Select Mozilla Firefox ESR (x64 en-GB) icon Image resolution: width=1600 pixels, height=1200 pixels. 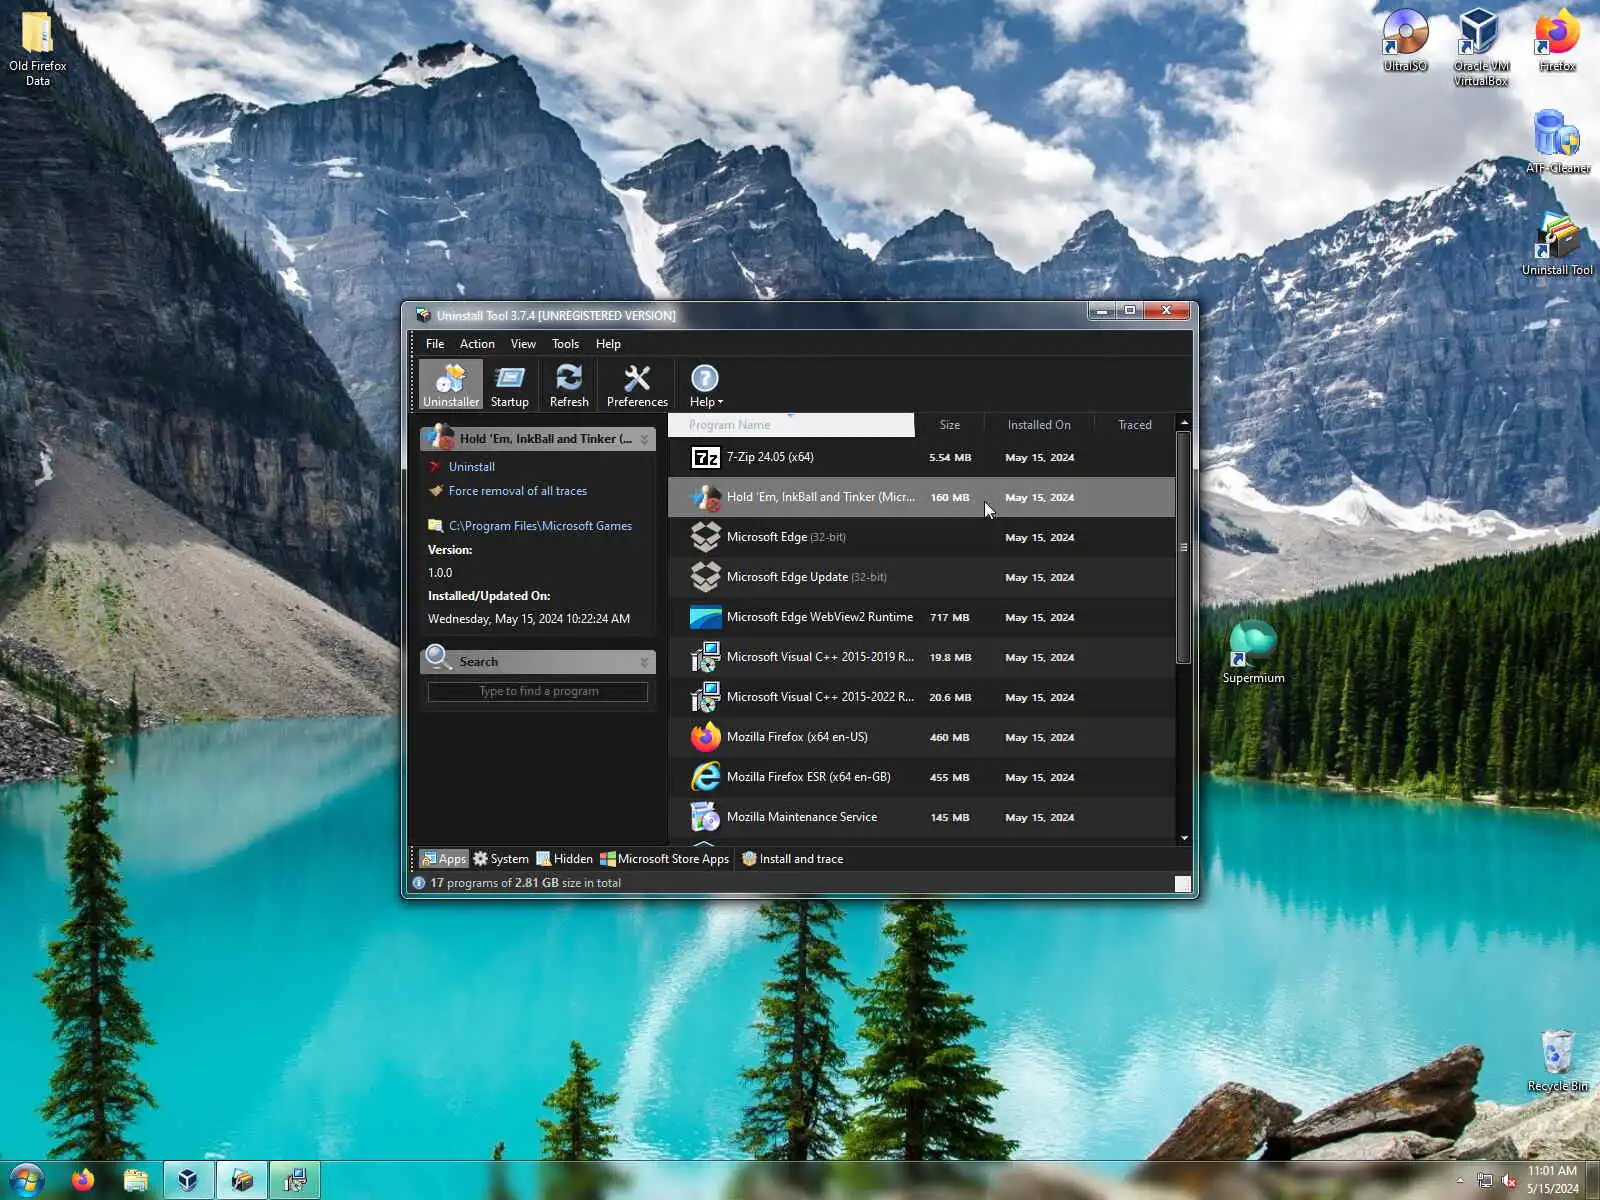coord(705,777)
